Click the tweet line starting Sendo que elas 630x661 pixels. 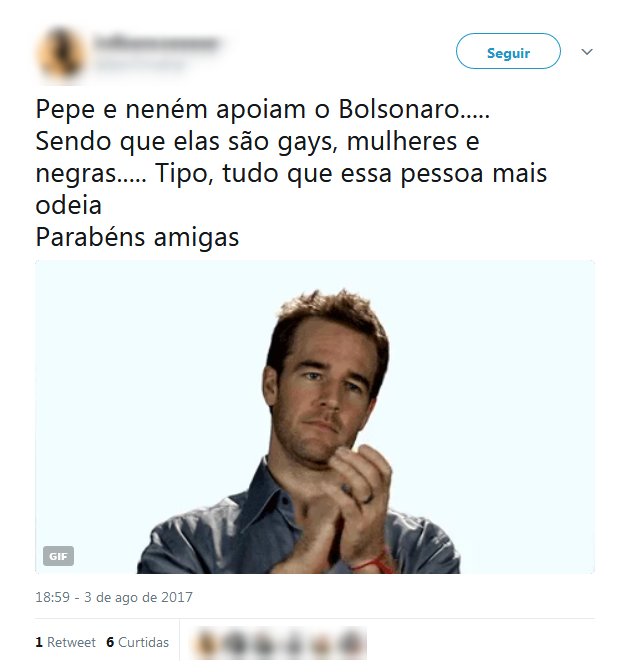click(257, 141)
